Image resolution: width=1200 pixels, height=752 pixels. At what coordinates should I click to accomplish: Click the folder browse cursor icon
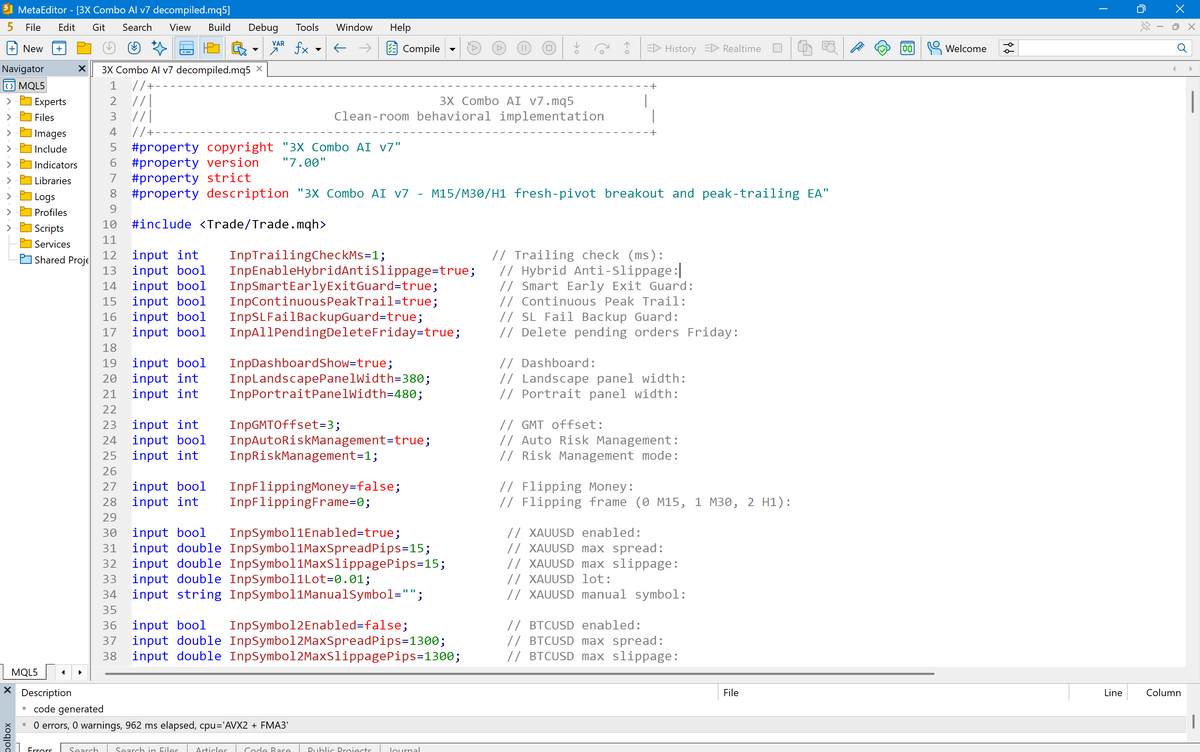(238, 48)
